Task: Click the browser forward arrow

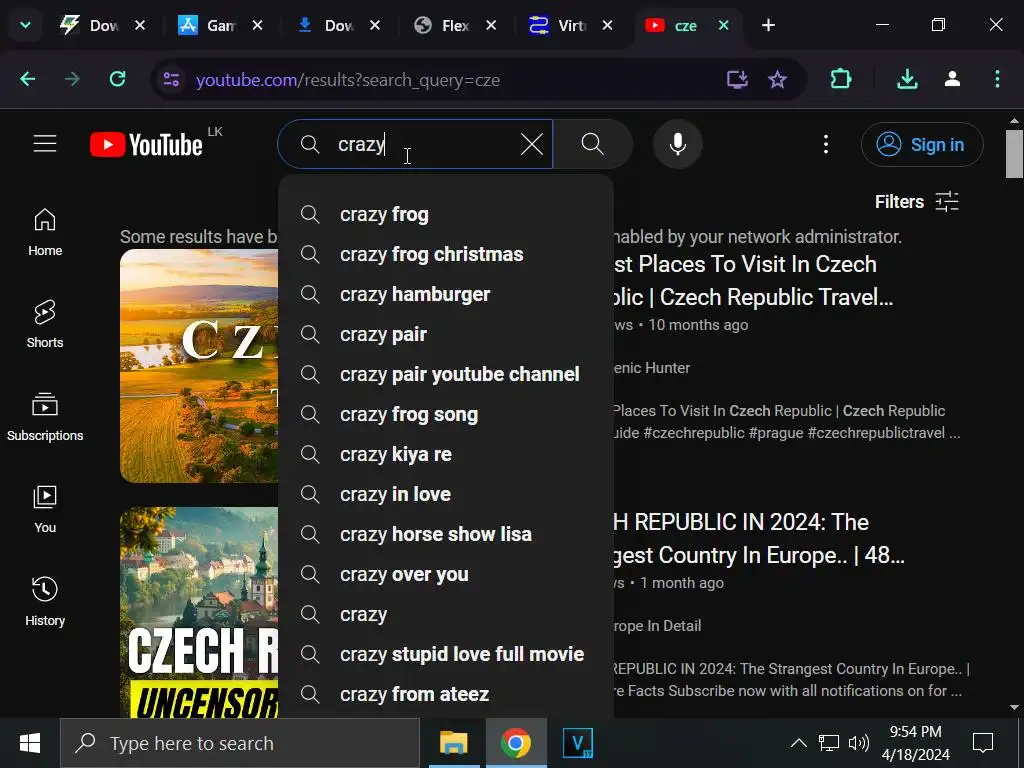Action: (x=72, y=80)
